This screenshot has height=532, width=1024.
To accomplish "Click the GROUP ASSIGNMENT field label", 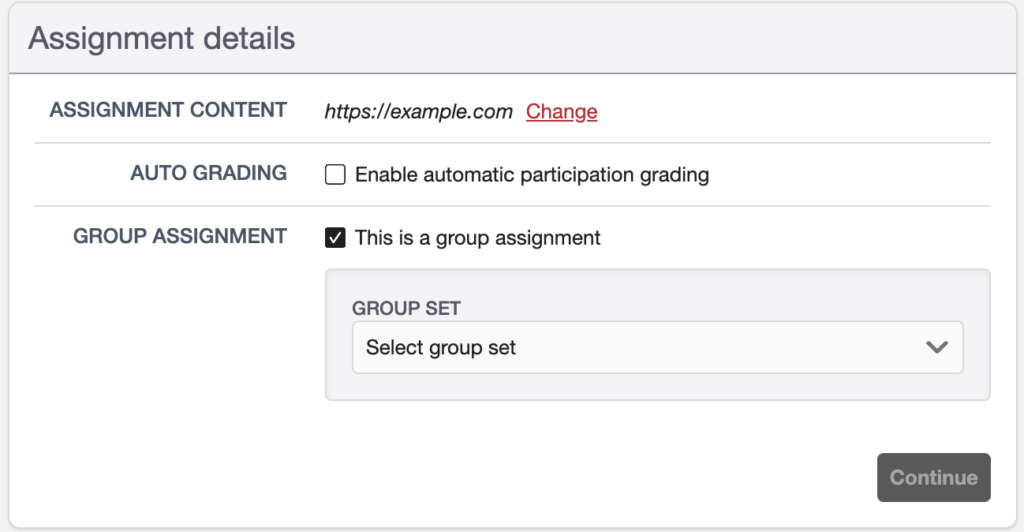I will [180, 236].
